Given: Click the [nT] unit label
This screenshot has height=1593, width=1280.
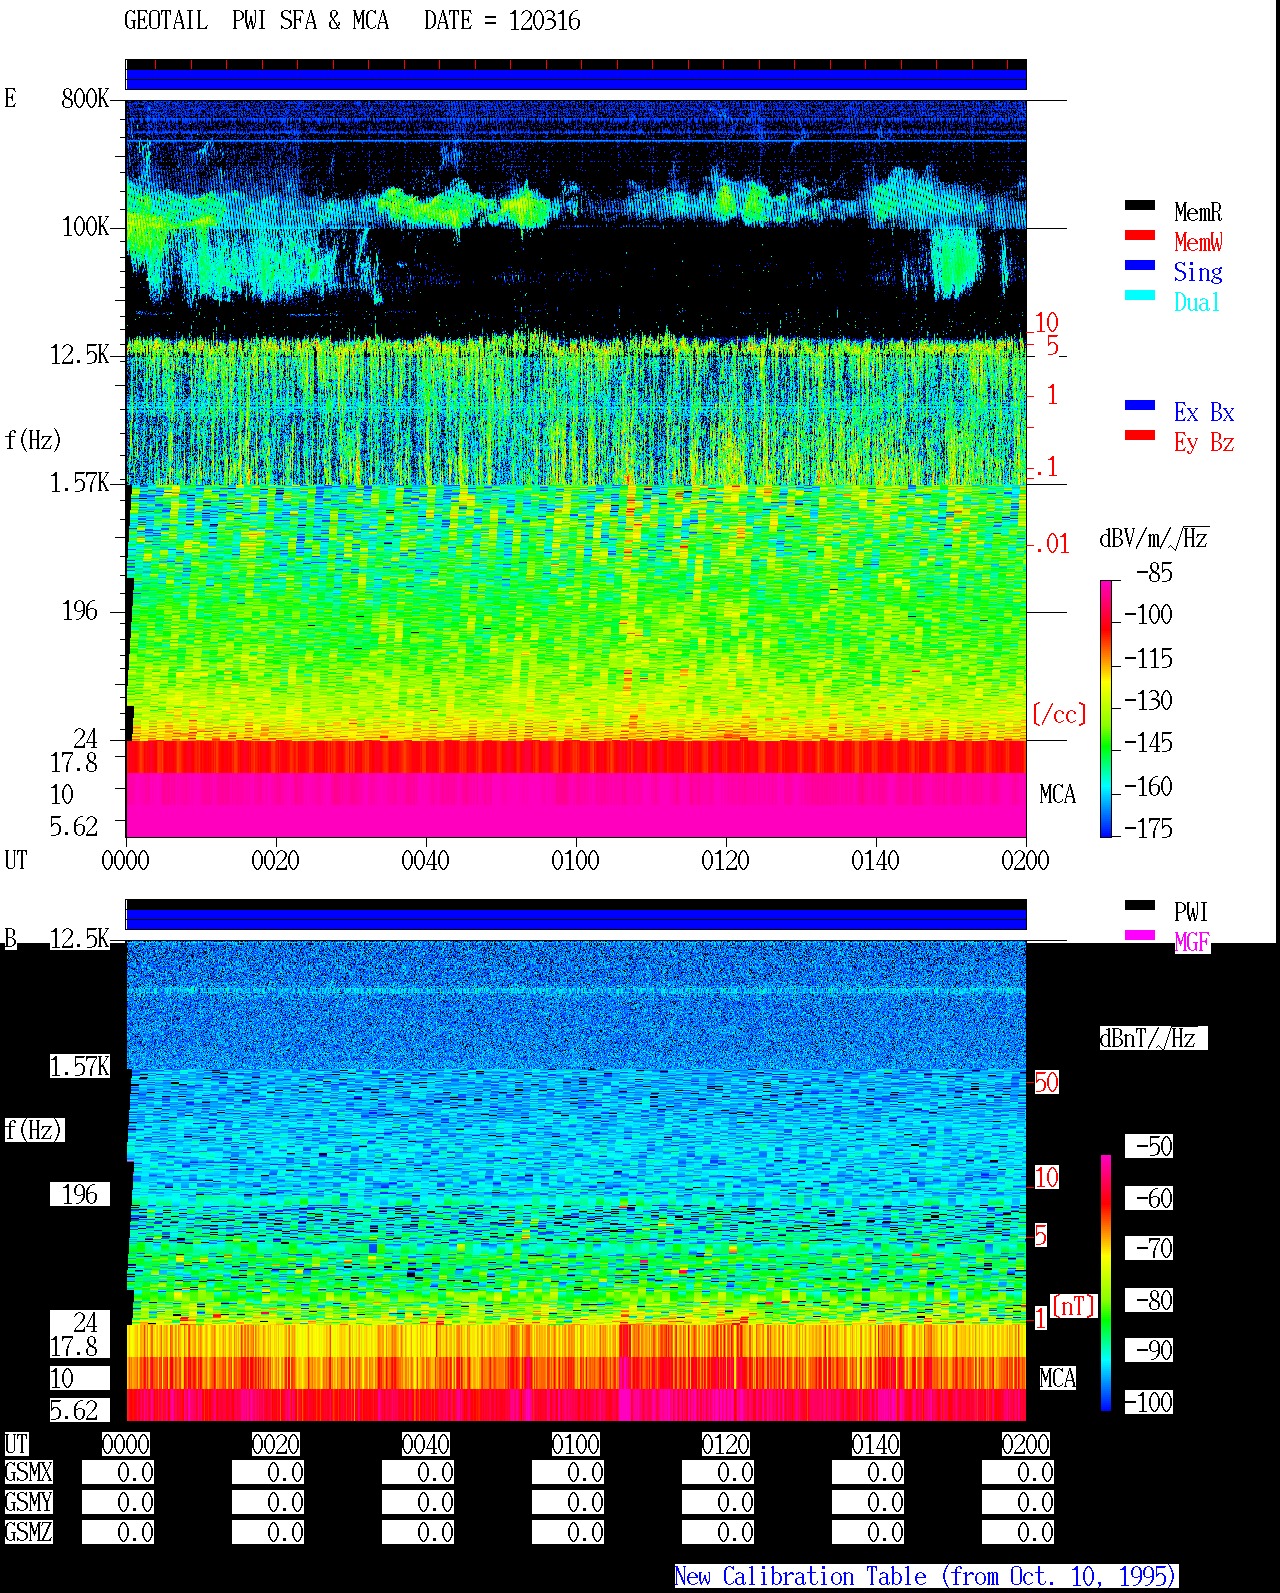Looking at the screenshot, I should [x=1073, y=1306].
